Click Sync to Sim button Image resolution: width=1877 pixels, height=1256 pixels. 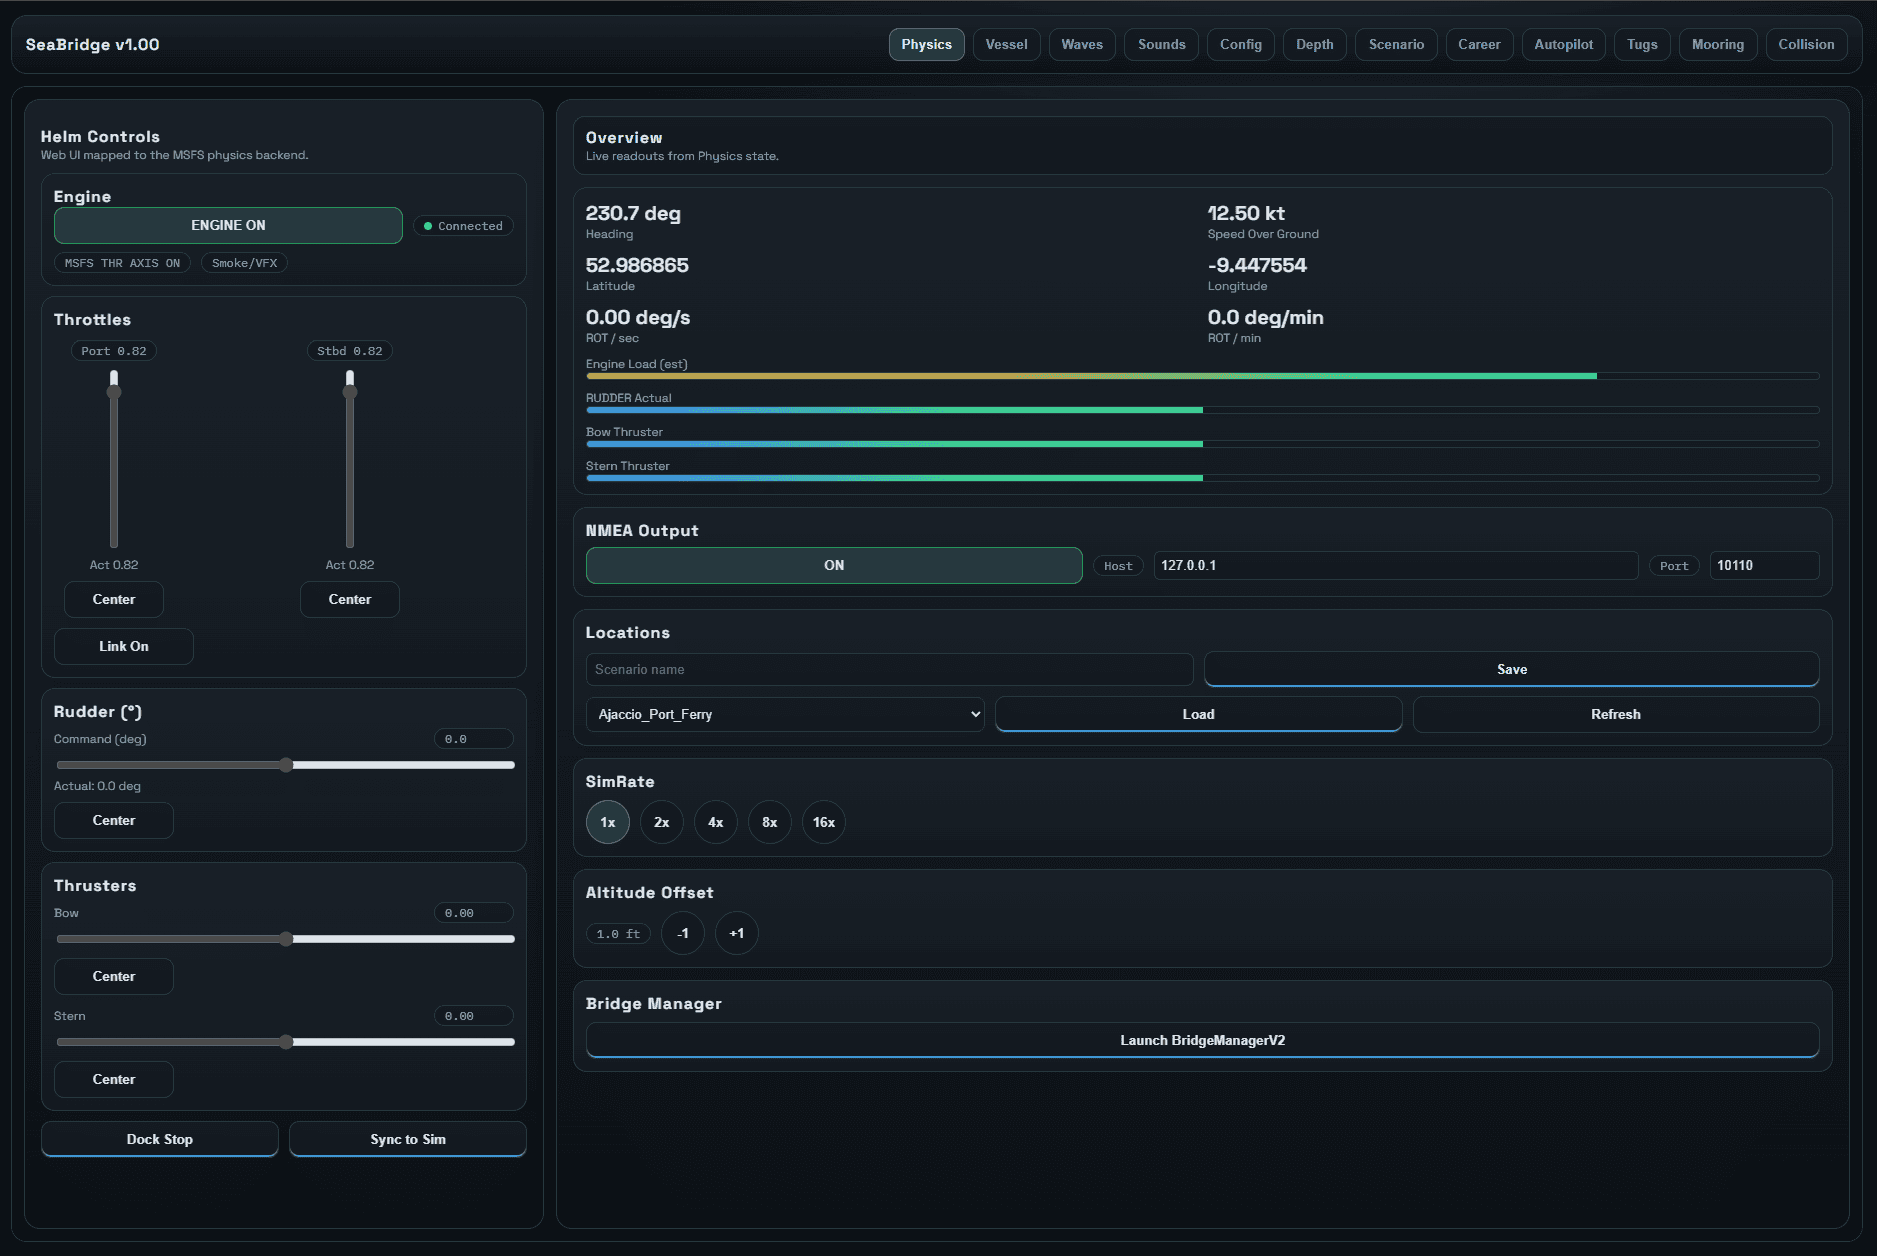coord(407,1140)
